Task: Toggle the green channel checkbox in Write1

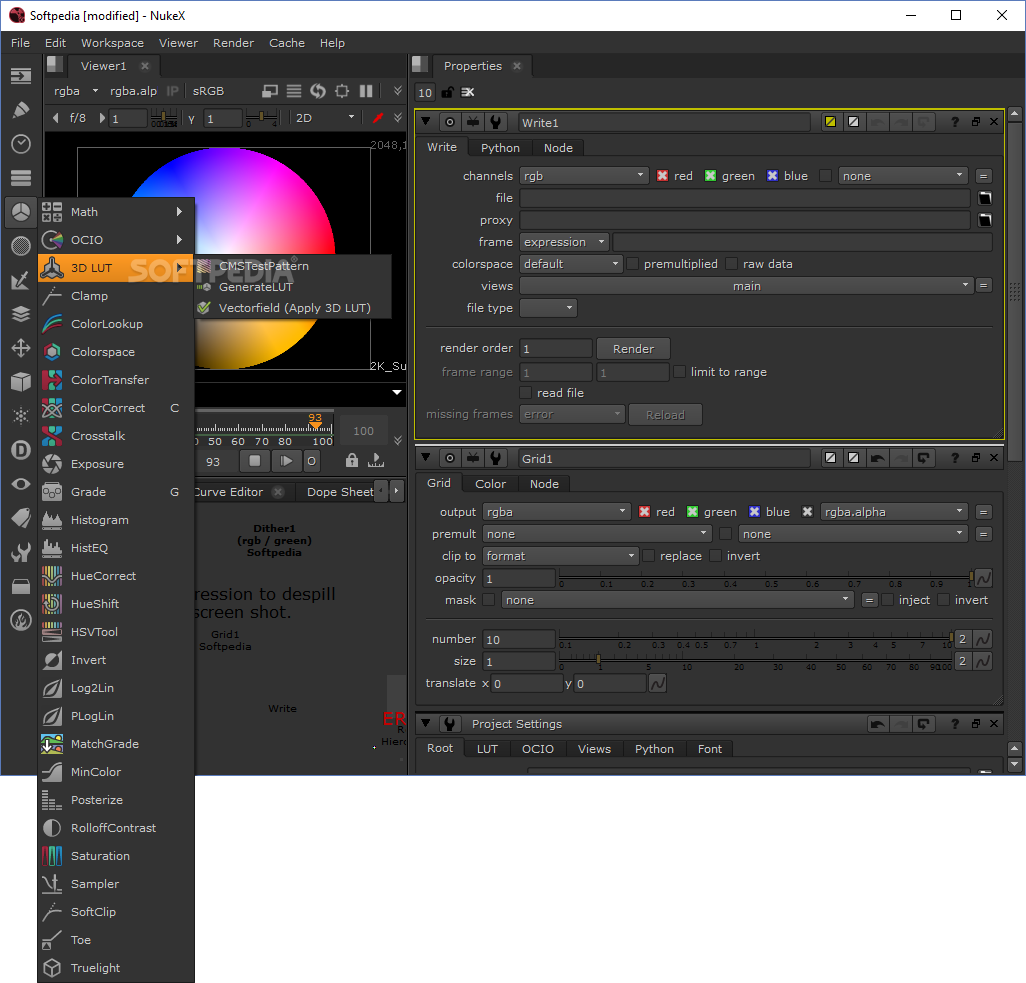Action: (x=710, y=175)
